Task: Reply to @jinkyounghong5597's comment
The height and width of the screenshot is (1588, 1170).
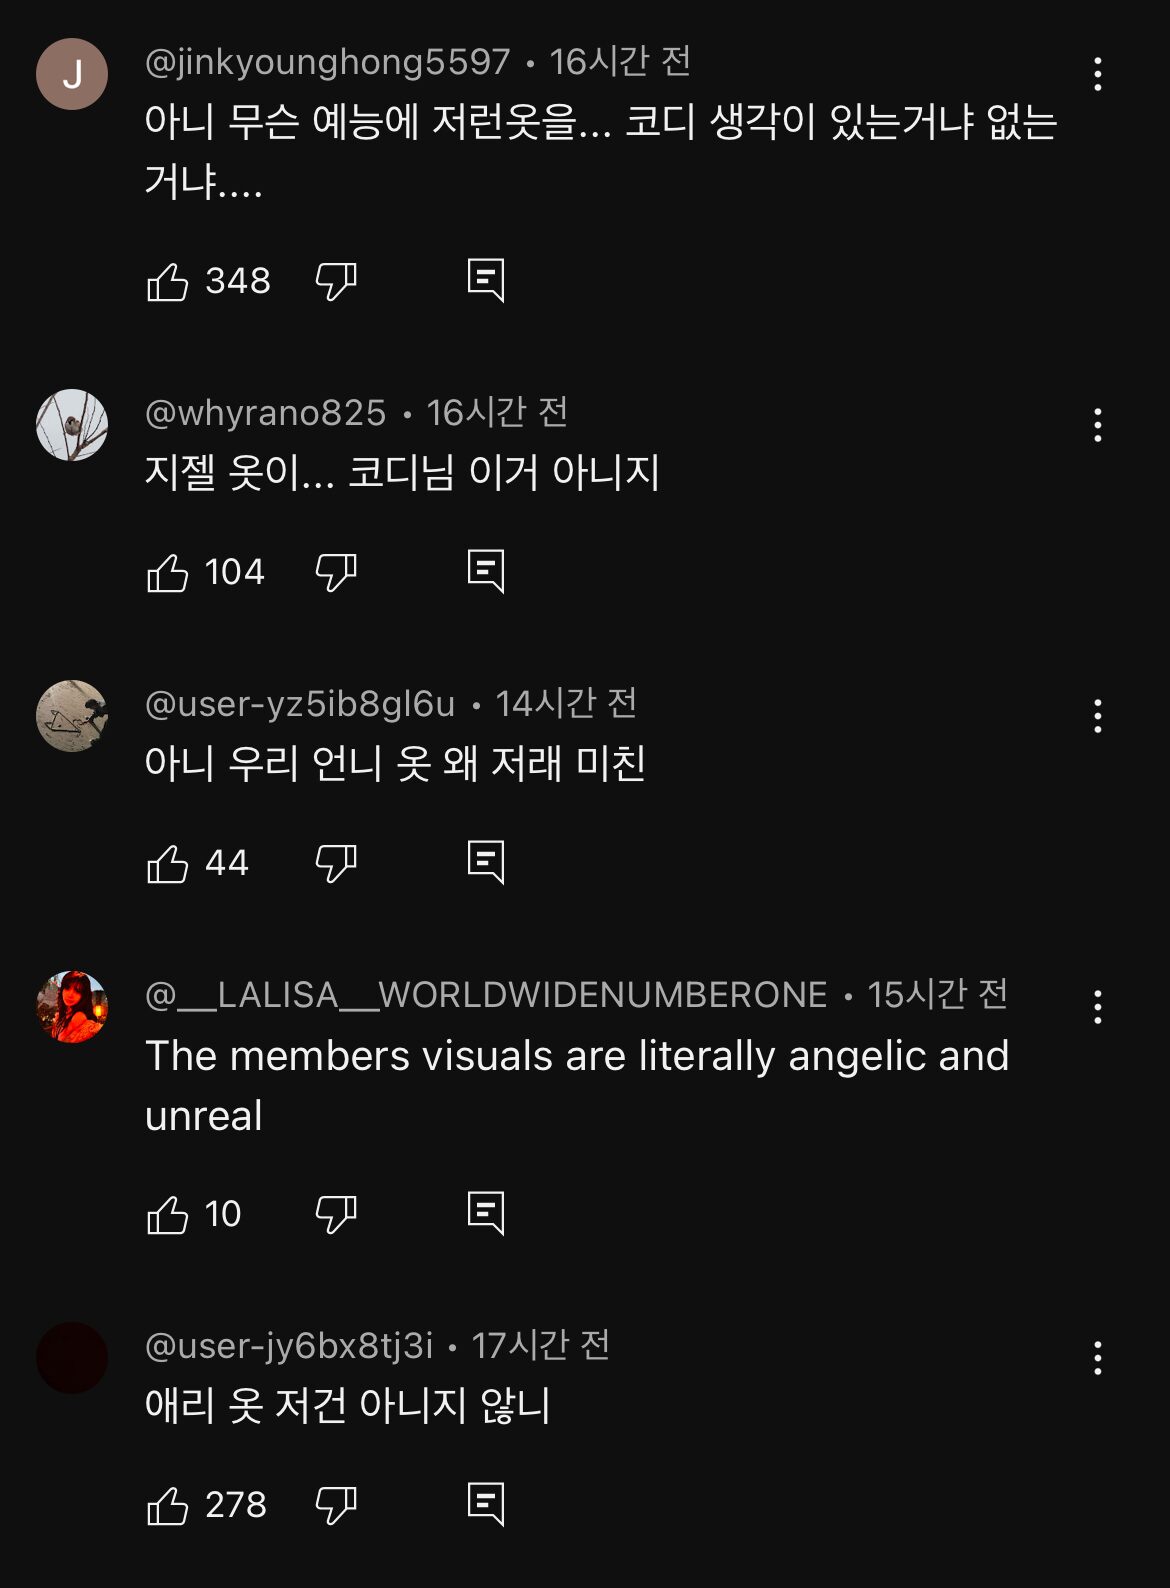Action: 486,281
